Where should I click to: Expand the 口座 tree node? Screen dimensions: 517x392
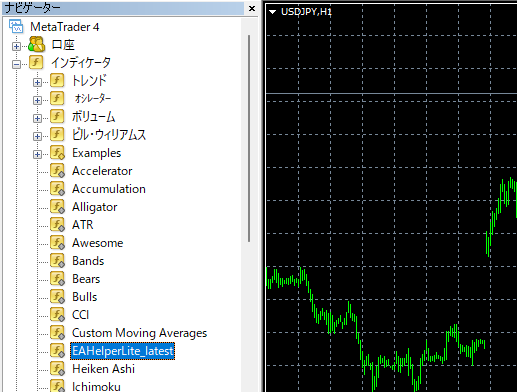pos(16,46)
